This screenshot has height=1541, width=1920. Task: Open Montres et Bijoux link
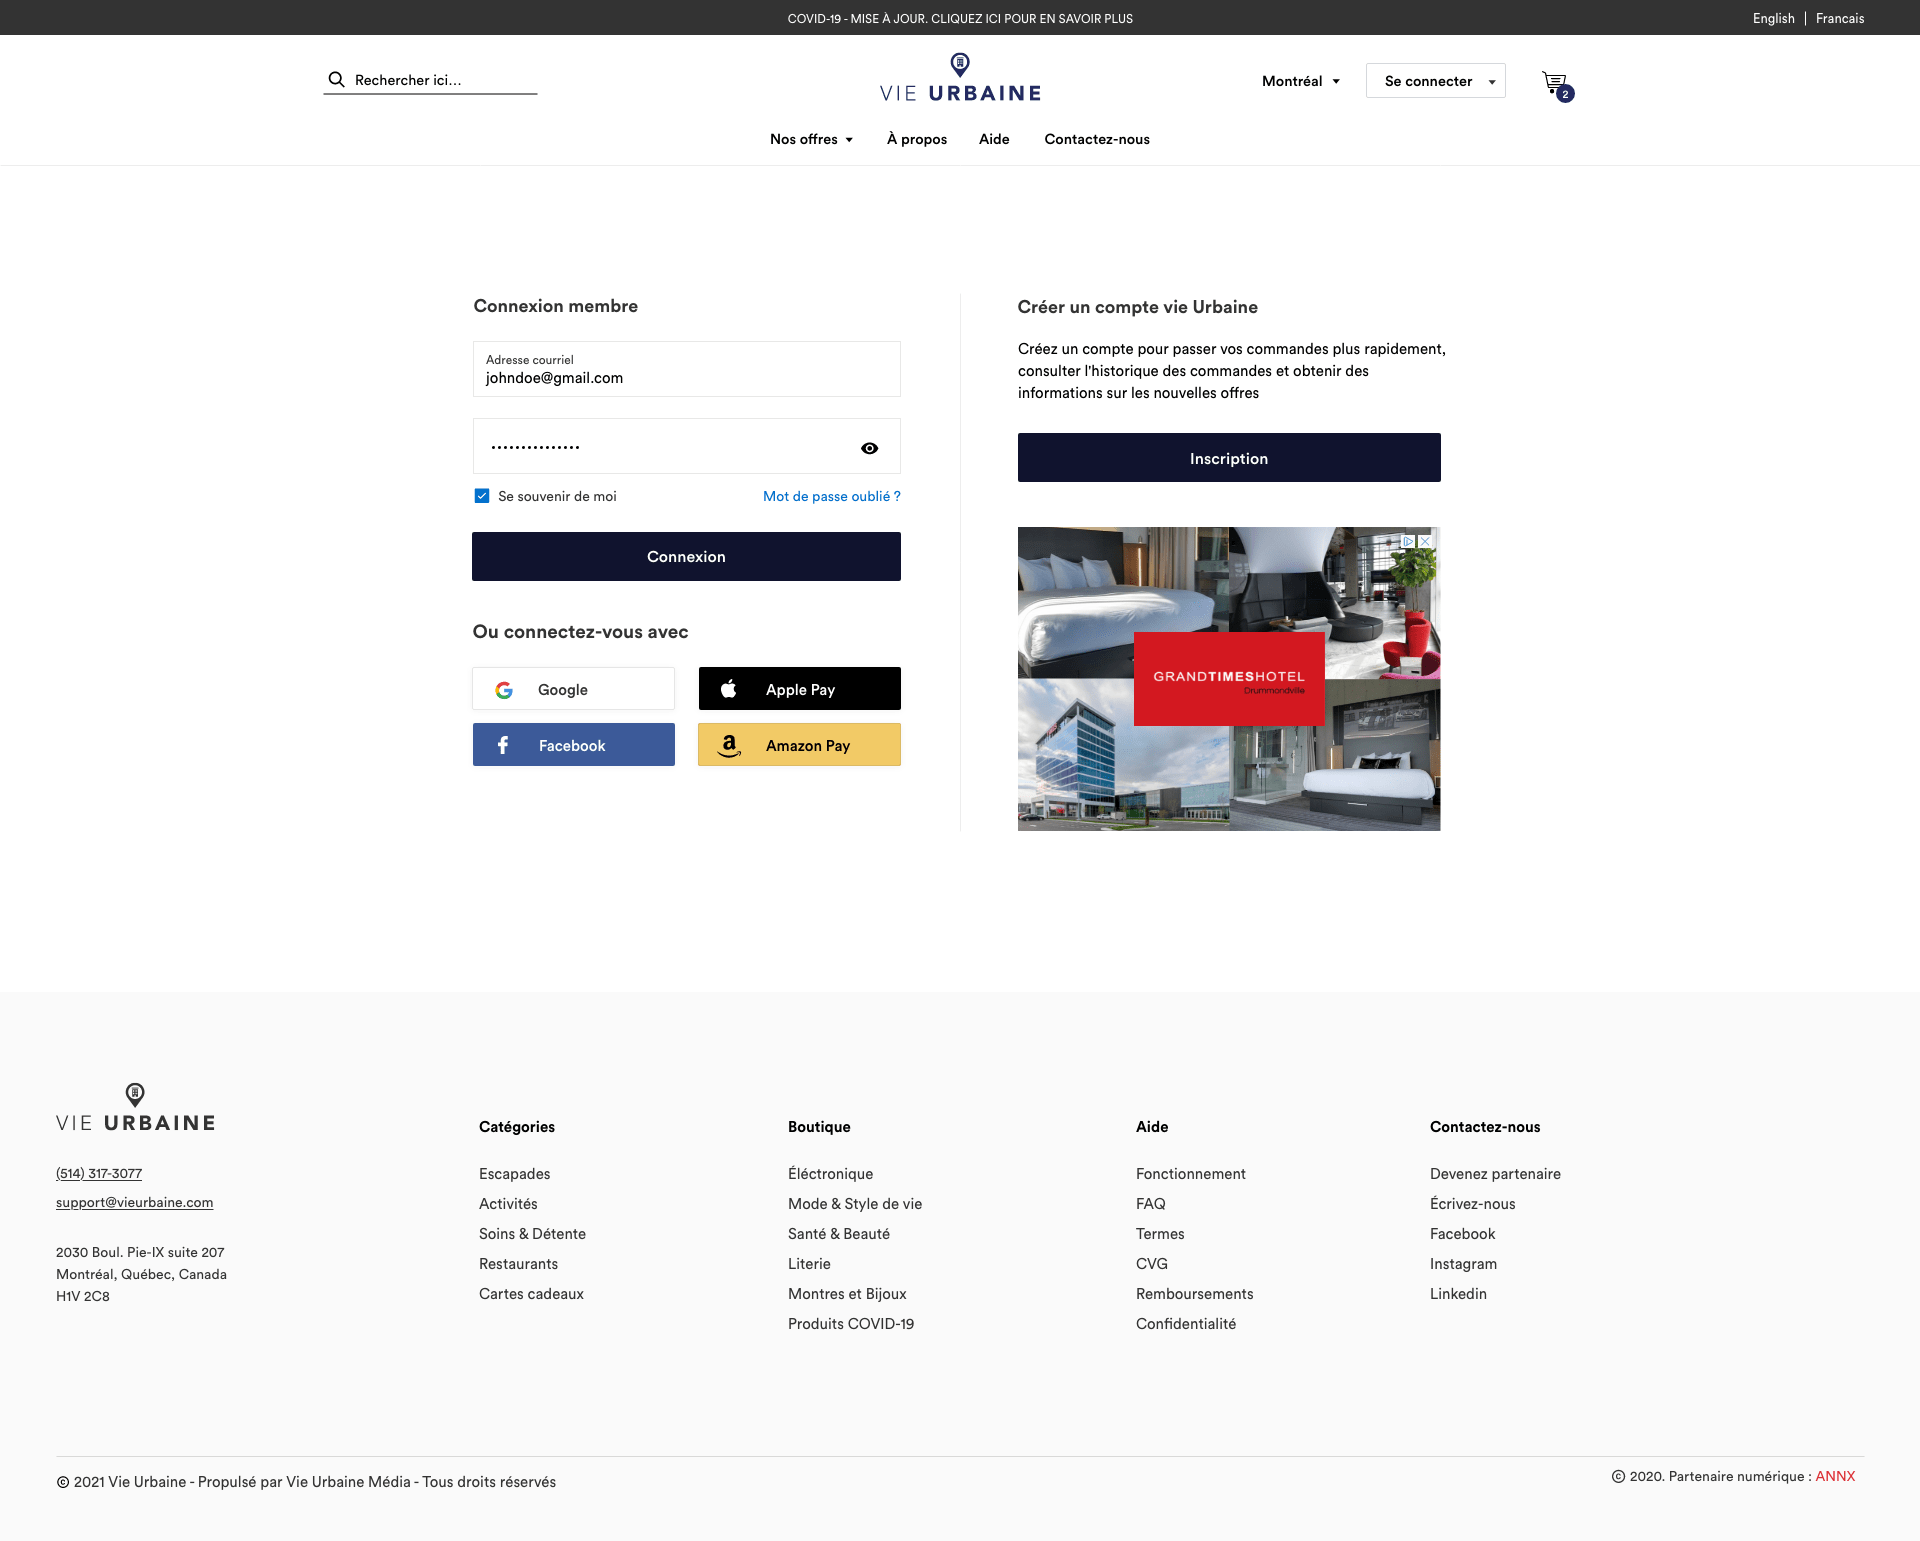(x=848, y=1294)
